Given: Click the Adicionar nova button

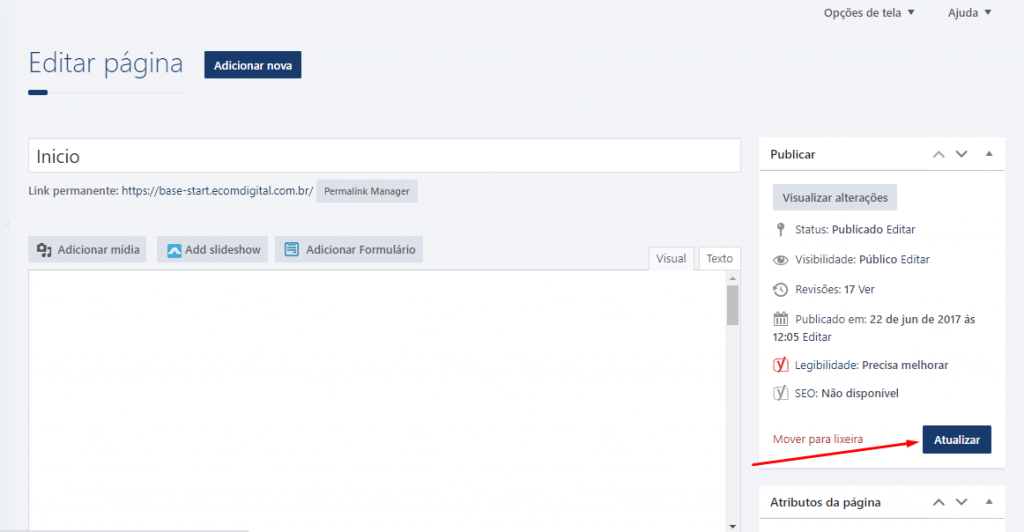Looking at the screenshot, I should click(253, 65).
